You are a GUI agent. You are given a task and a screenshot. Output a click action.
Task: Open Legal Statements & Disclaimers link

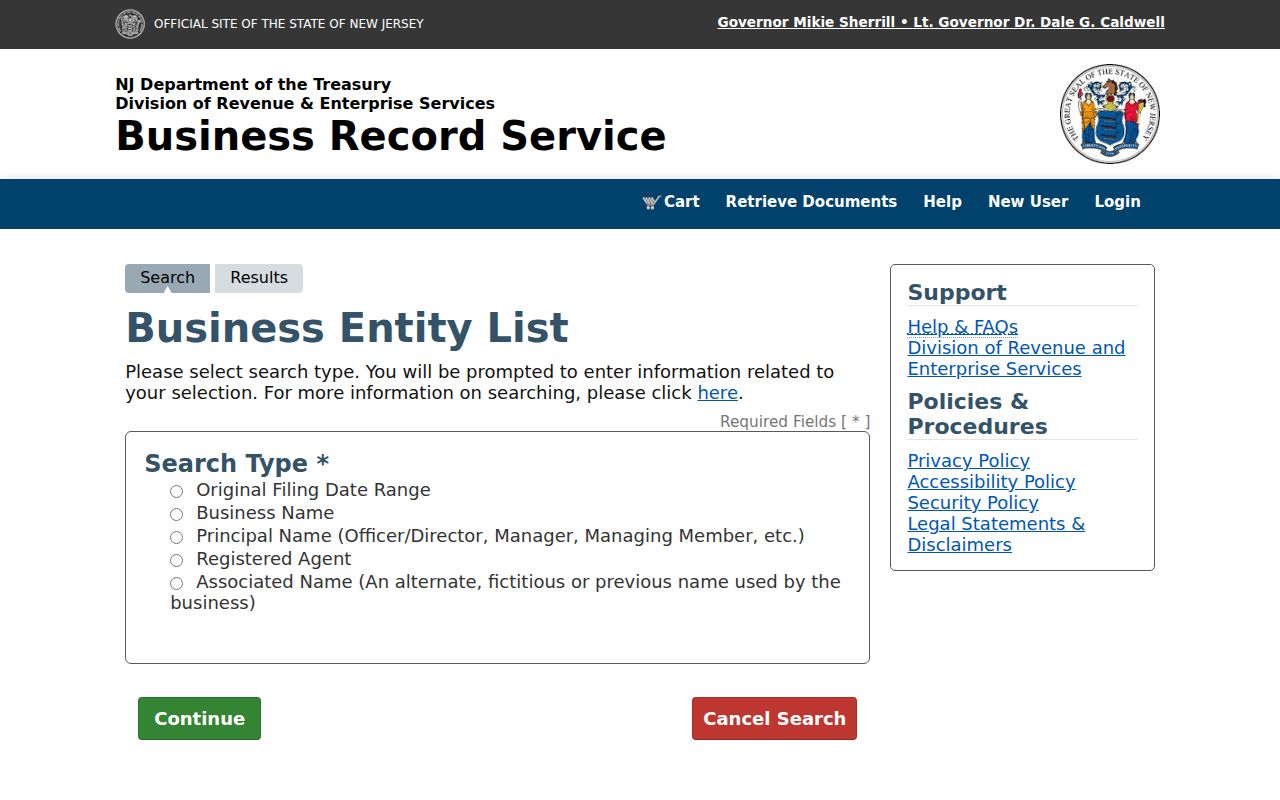(996, 534)
